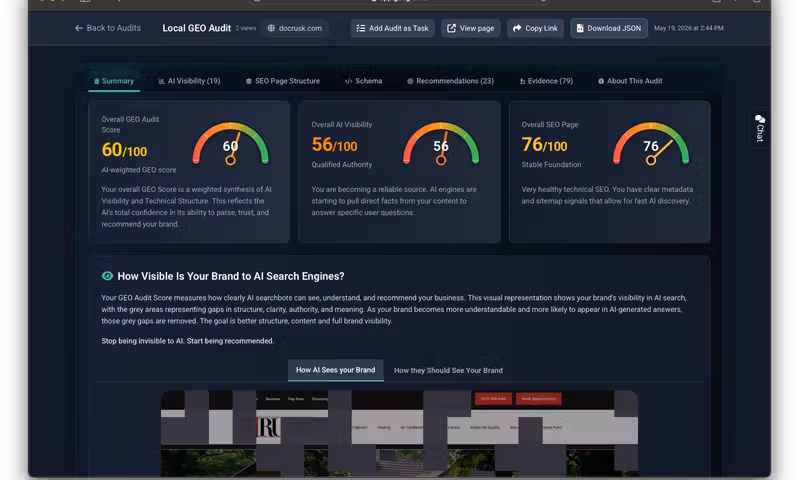Open the SEO Page Structure tab

(x=283, y=81)
